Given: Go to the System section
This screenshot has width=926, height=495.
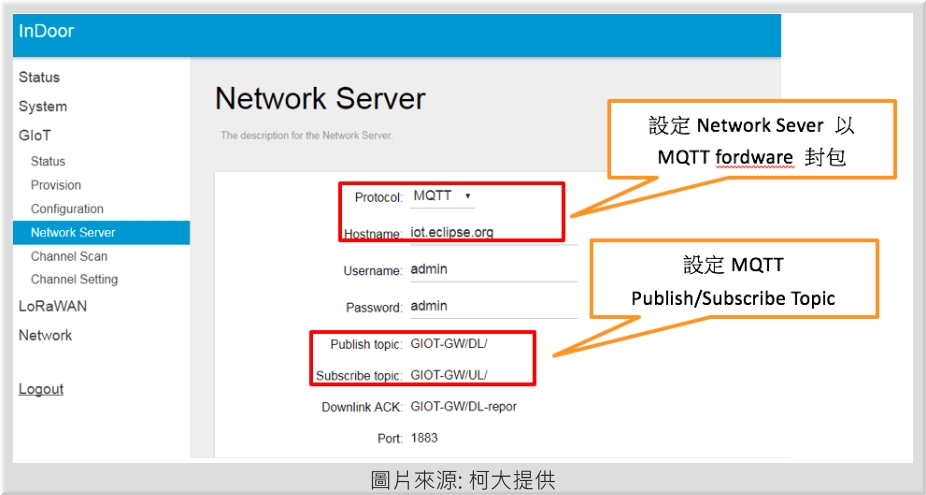Looking at the screenshot, I should (x=43, y=106).
